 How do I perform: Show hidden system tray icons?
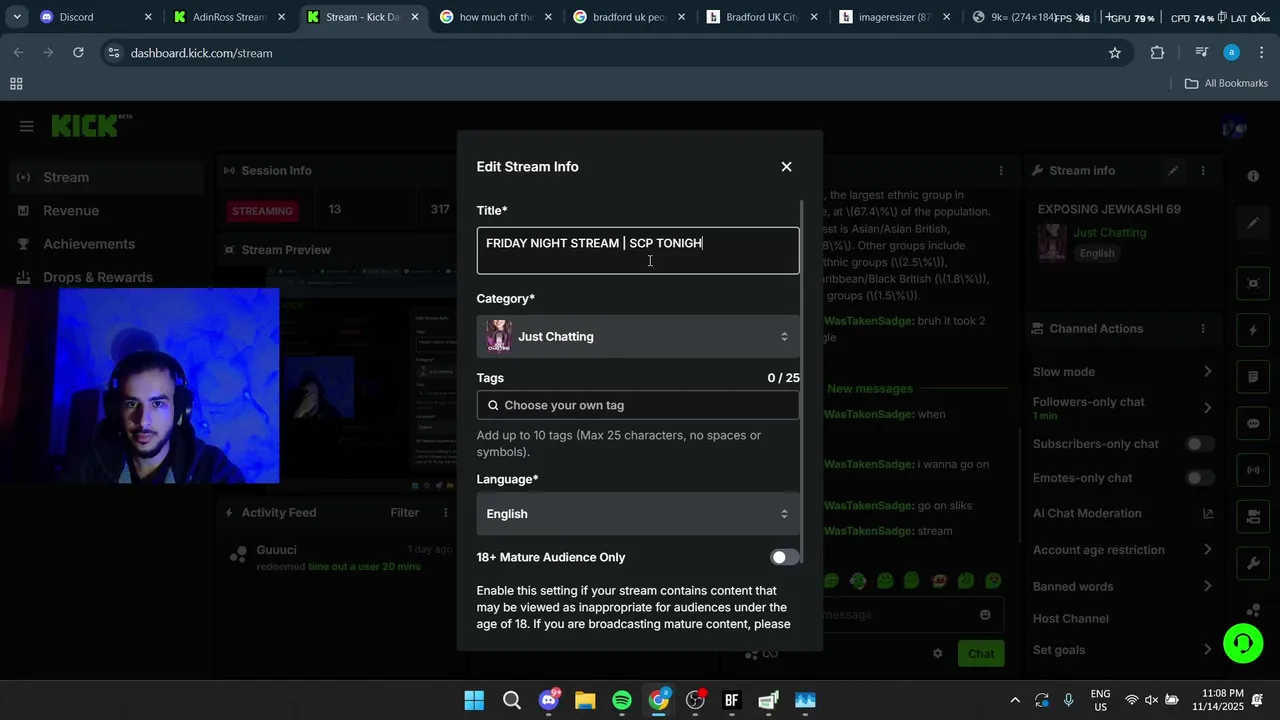point(1014,700)
